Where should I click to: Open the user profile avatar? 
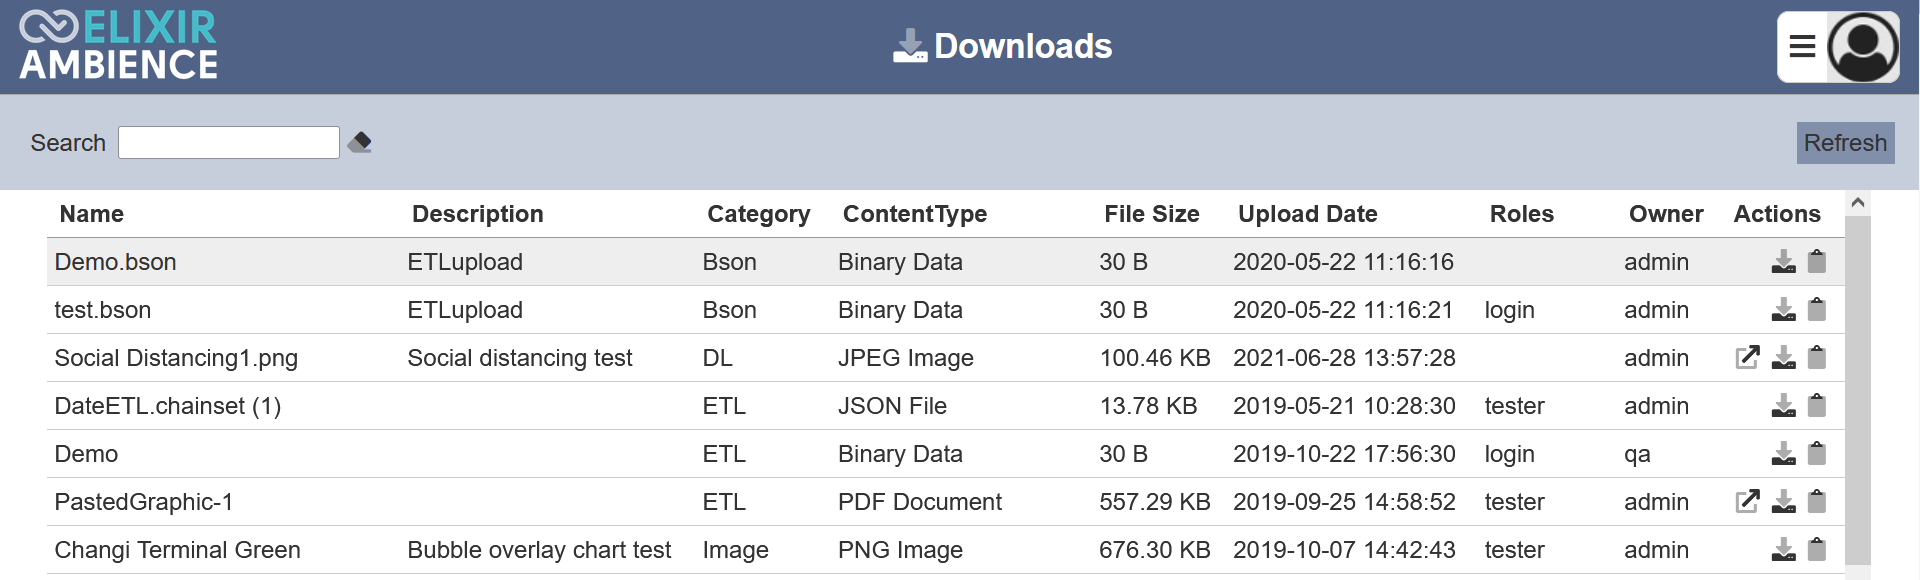click(1863, 47)
